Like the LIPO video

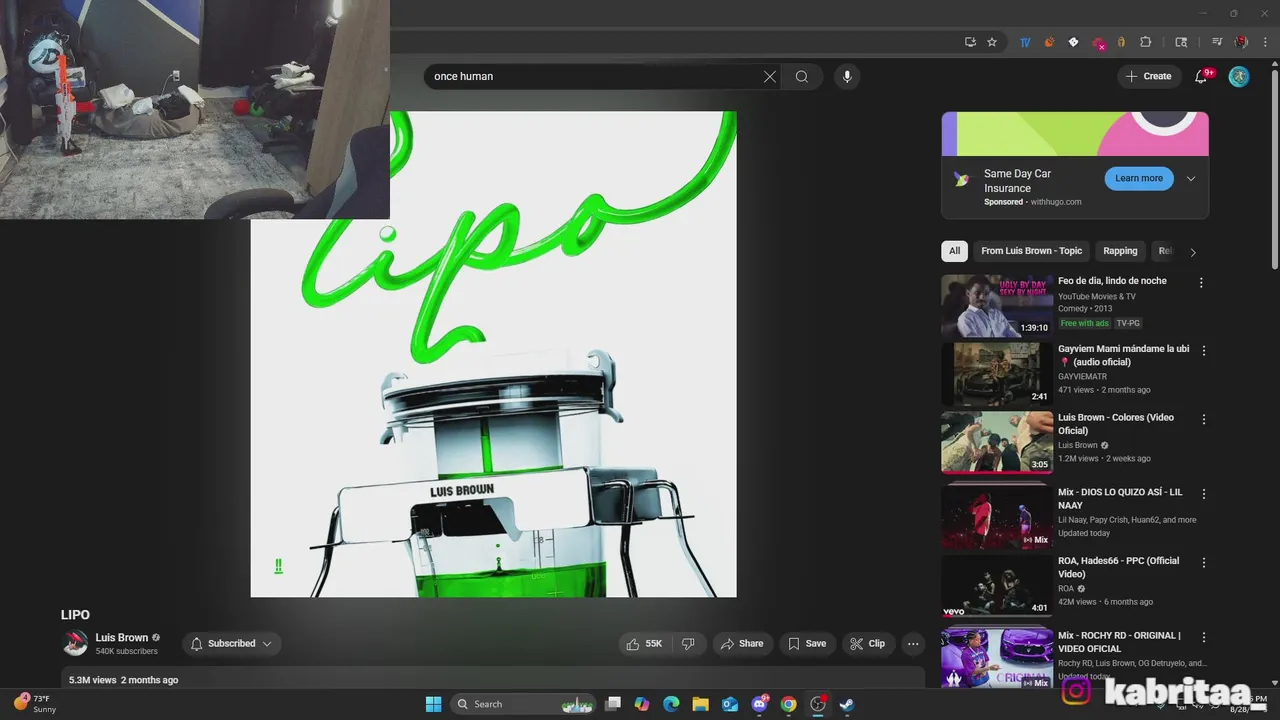645,644
